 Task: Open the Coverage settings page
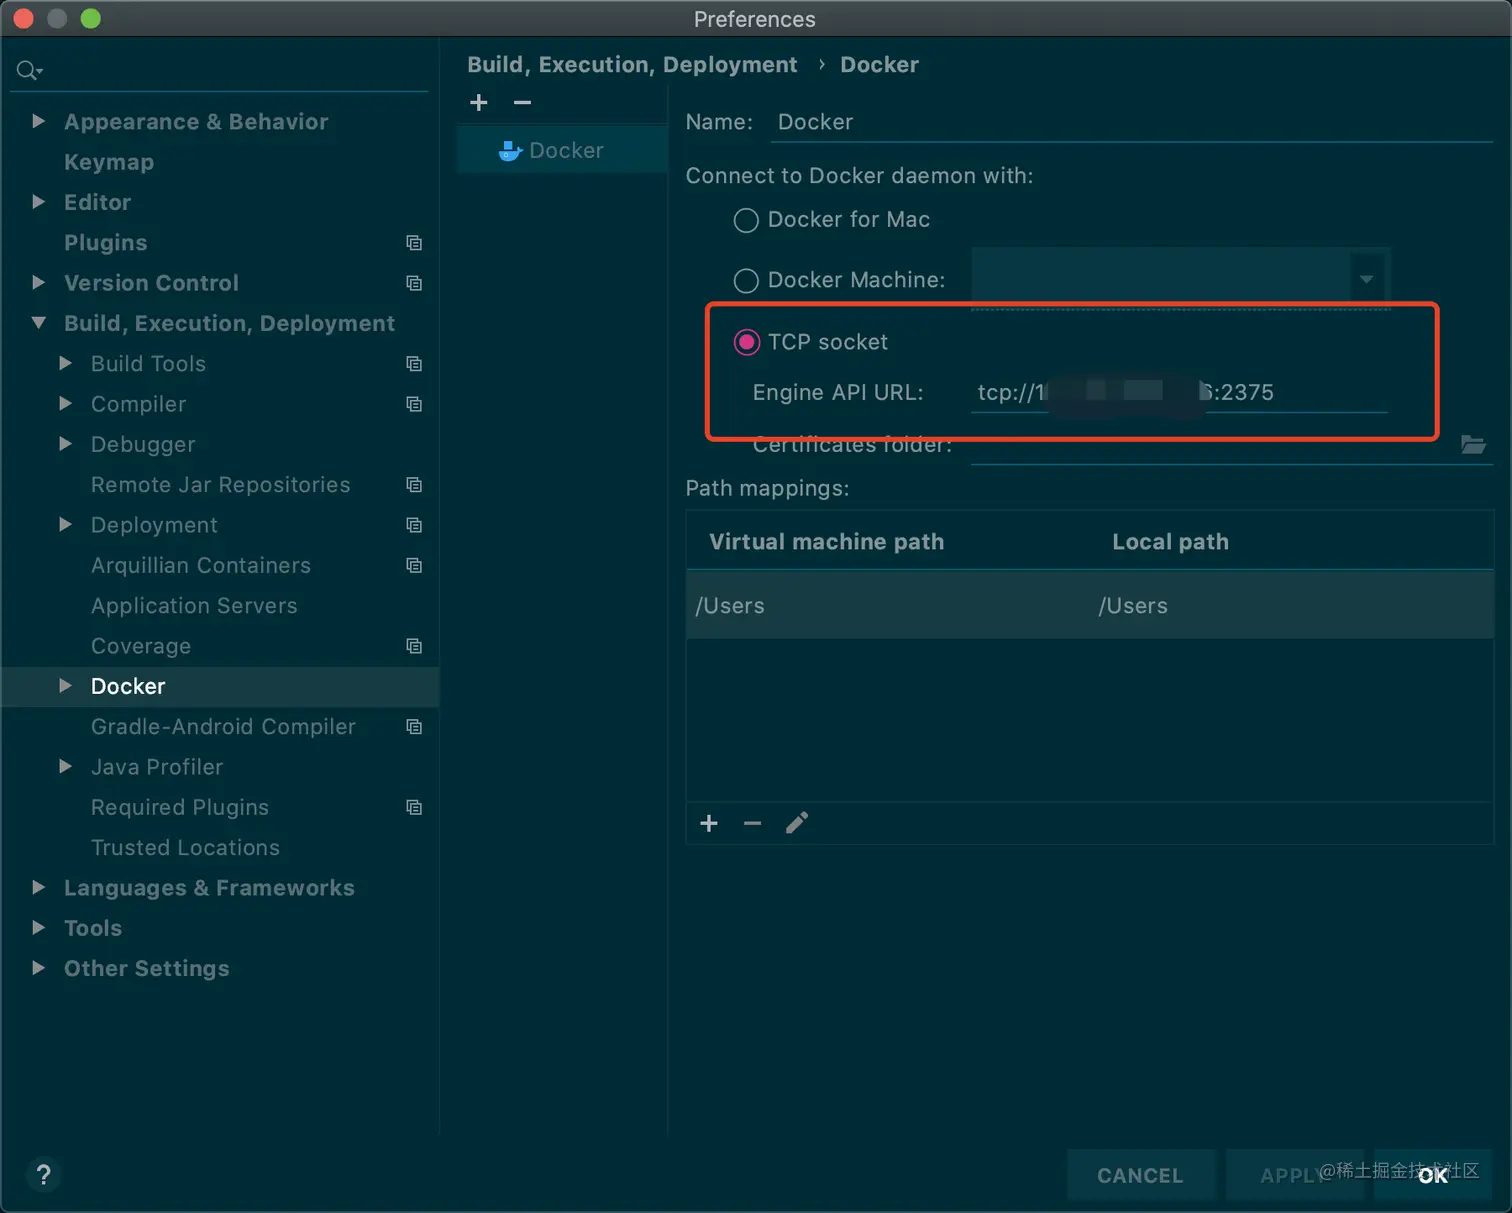(141, 646)
